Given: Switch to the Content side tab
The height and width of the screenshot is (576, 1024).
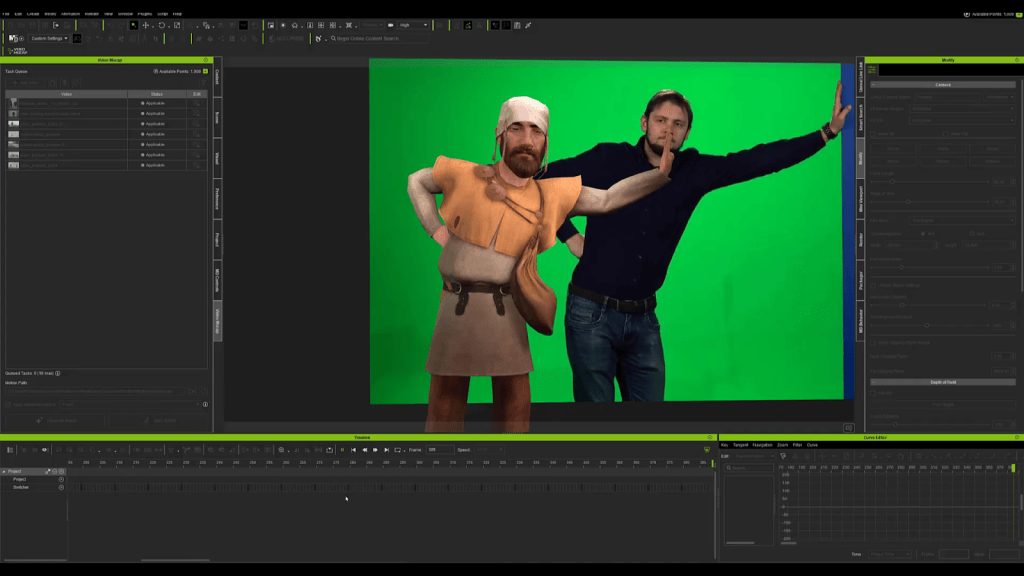Looking at the screenshot, I should tap(217, 77).
